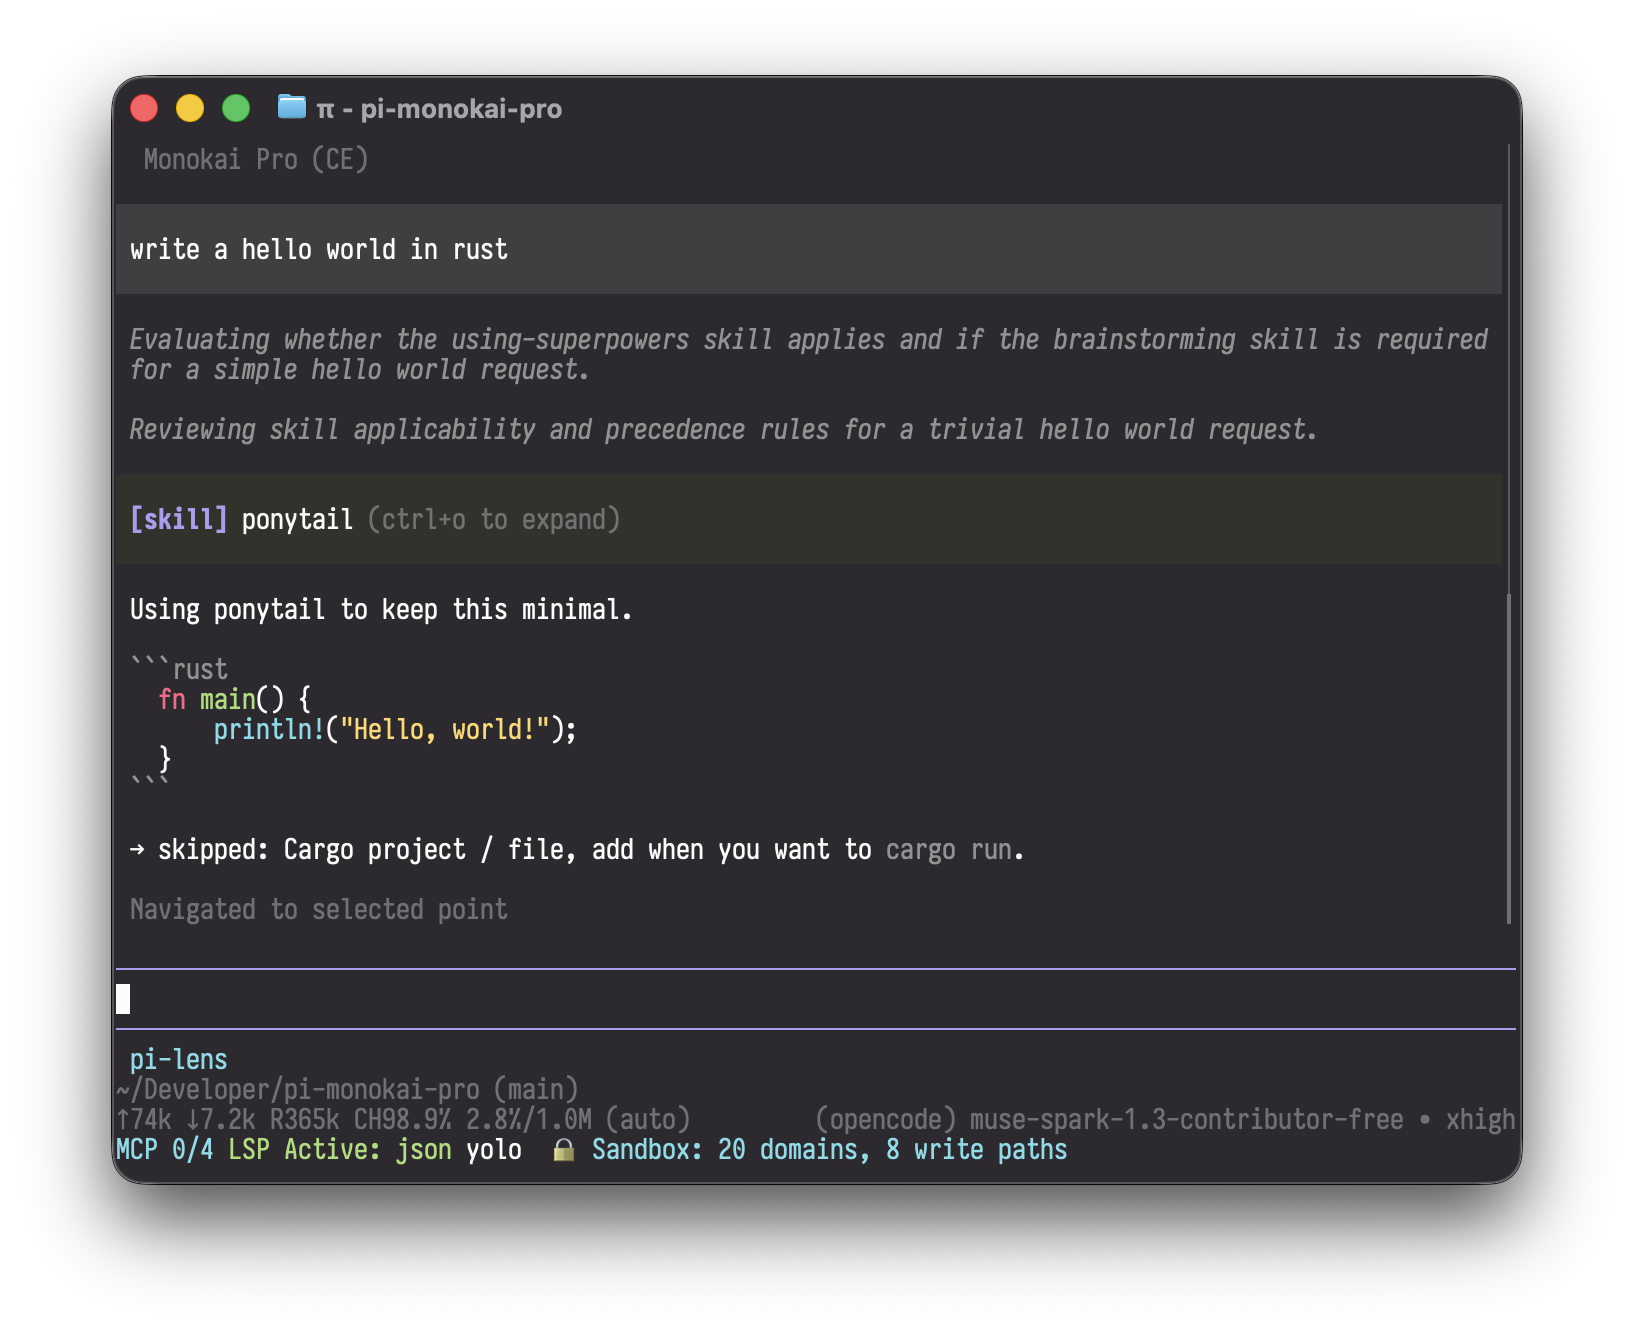1634x1332 pixels.
Task: Click the inline code 'cargo run'
Action: coord(949,849)
